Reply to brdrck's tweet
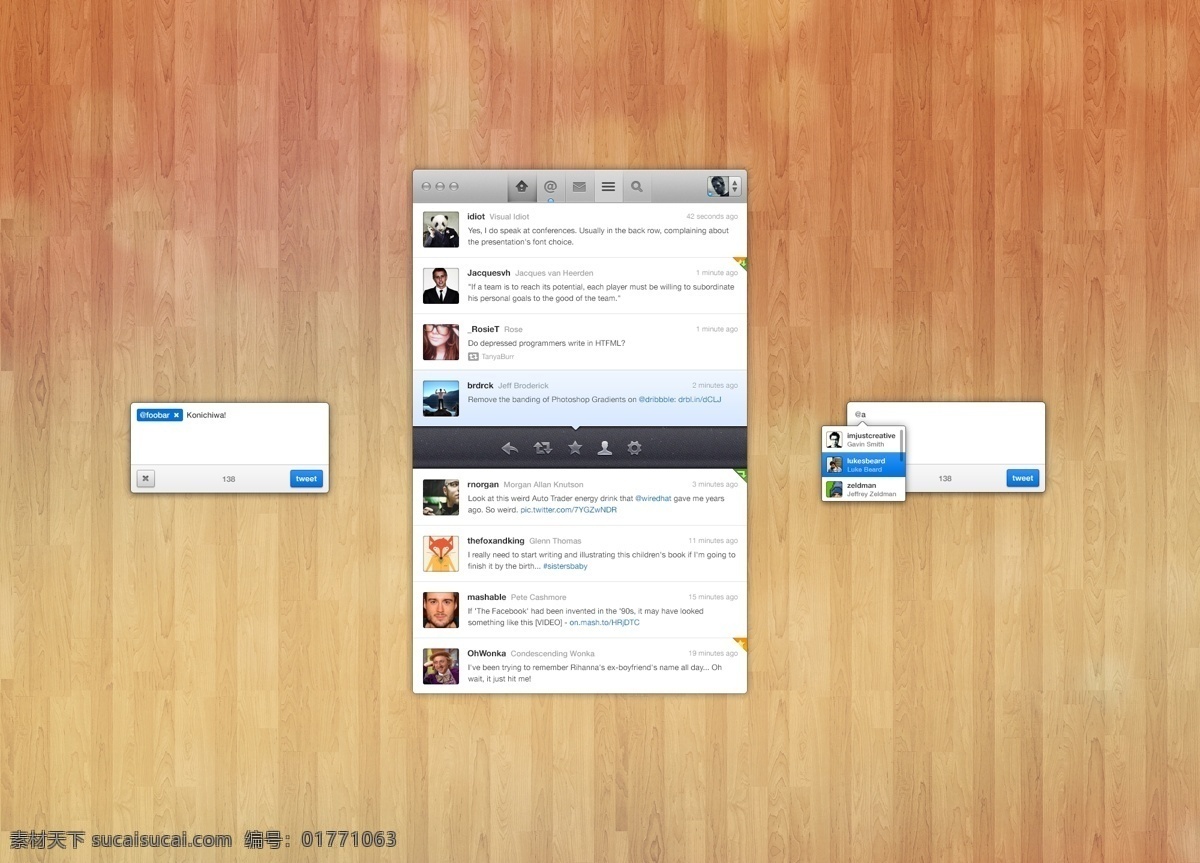Viewport: 1200px width, 863px height. point(510,448)
